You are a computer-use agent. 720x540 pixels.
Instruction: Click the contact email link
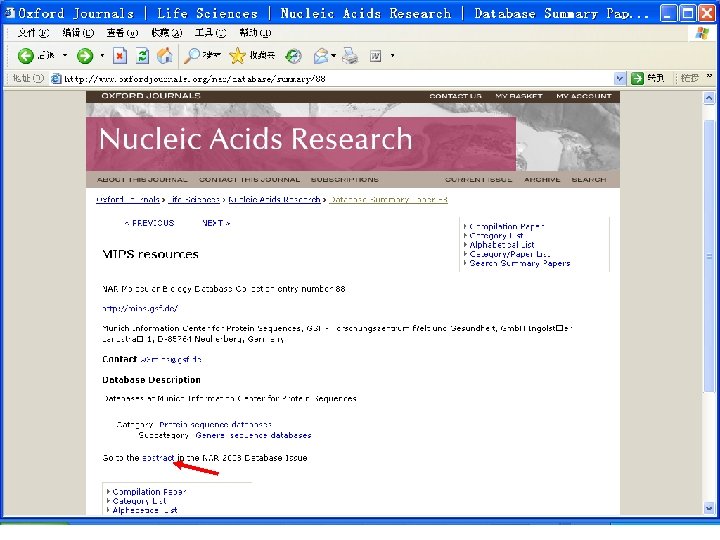[171, 359]
